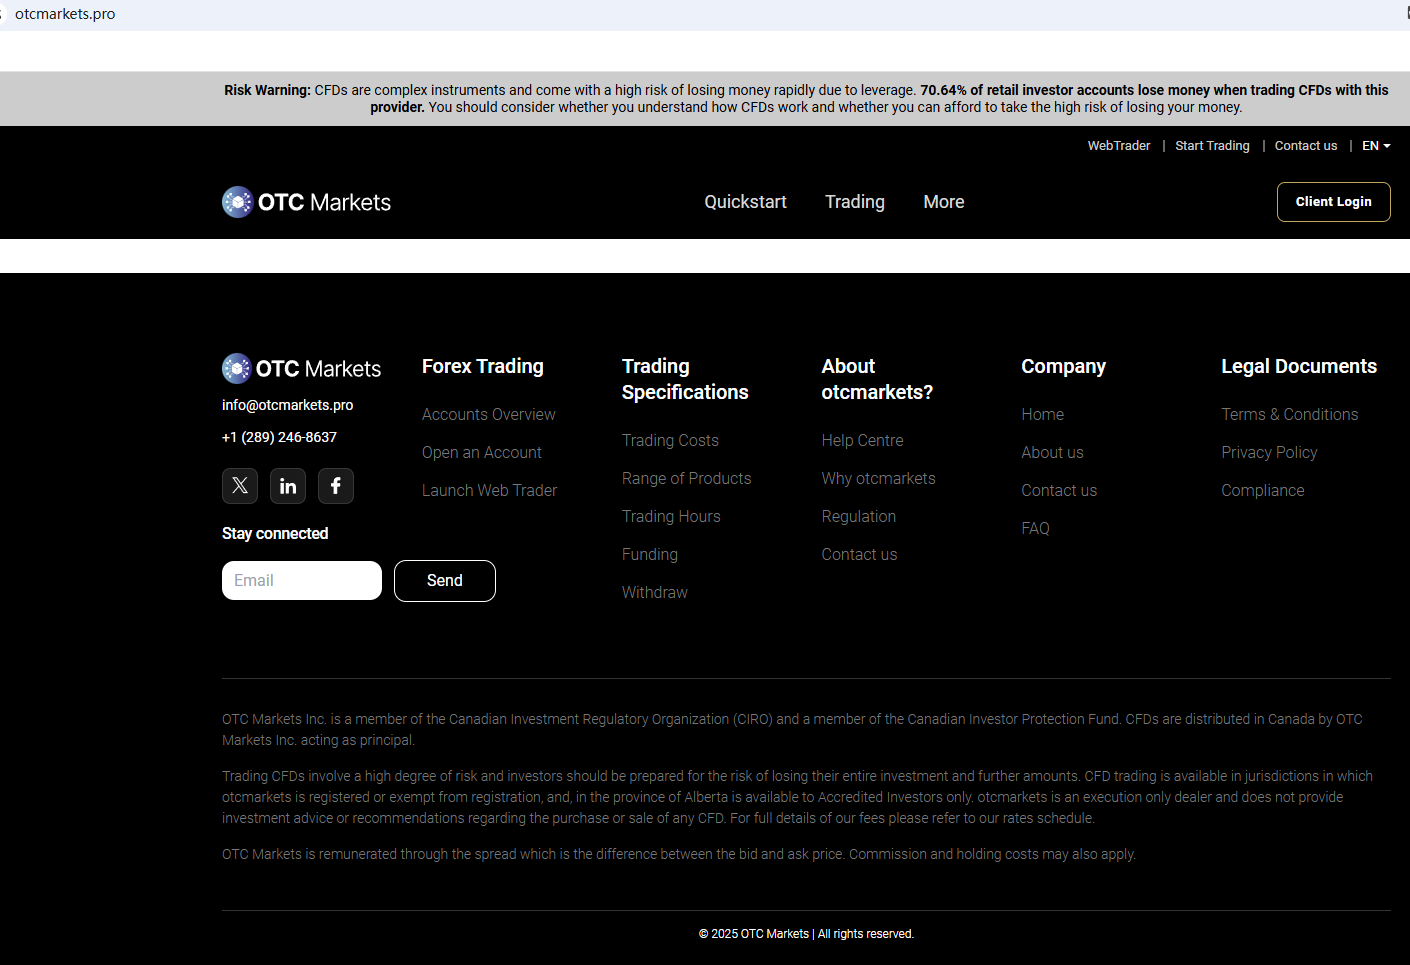The height and width of the screenshot is (965, 1410).
Task: Go to Trading Costs page
Action: (670, 441)
